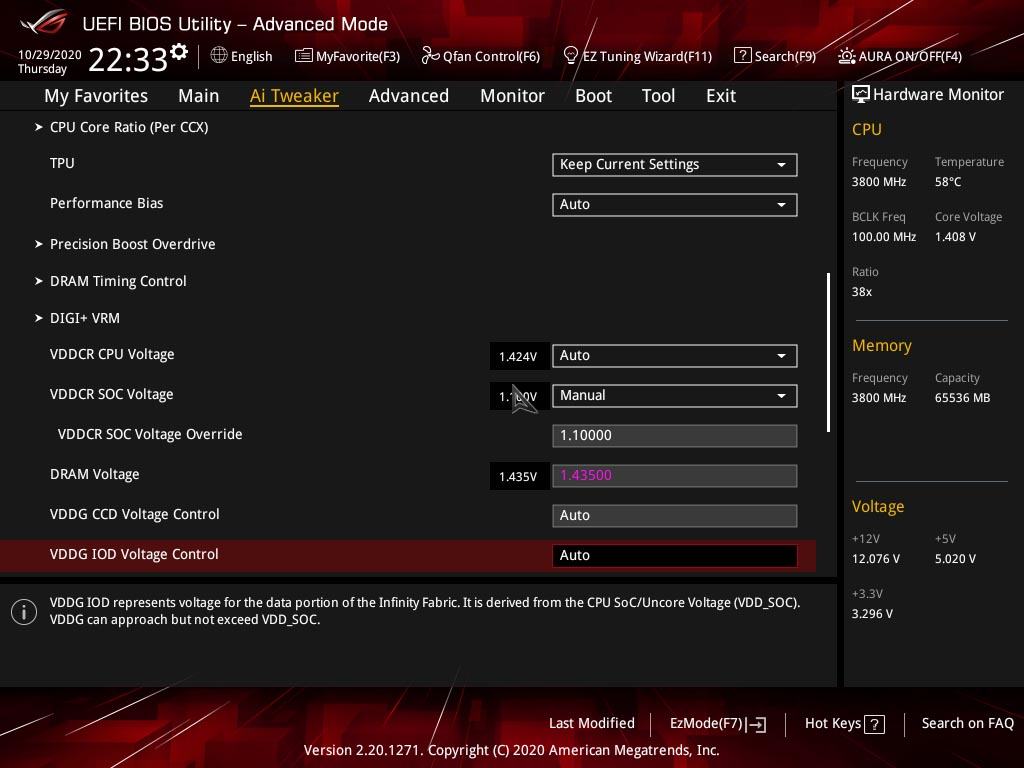Switch to the Boot tab
The width and height of the screenshot is (1024, 768).
(x=593, y=96)
